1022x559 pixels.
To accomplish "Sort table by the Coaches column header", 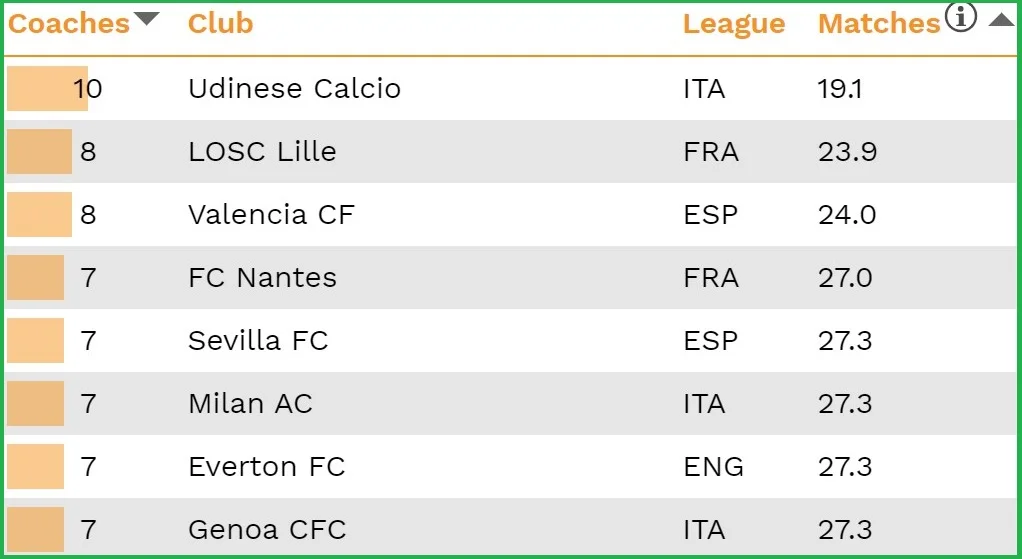I will click(x=69, y=24).
